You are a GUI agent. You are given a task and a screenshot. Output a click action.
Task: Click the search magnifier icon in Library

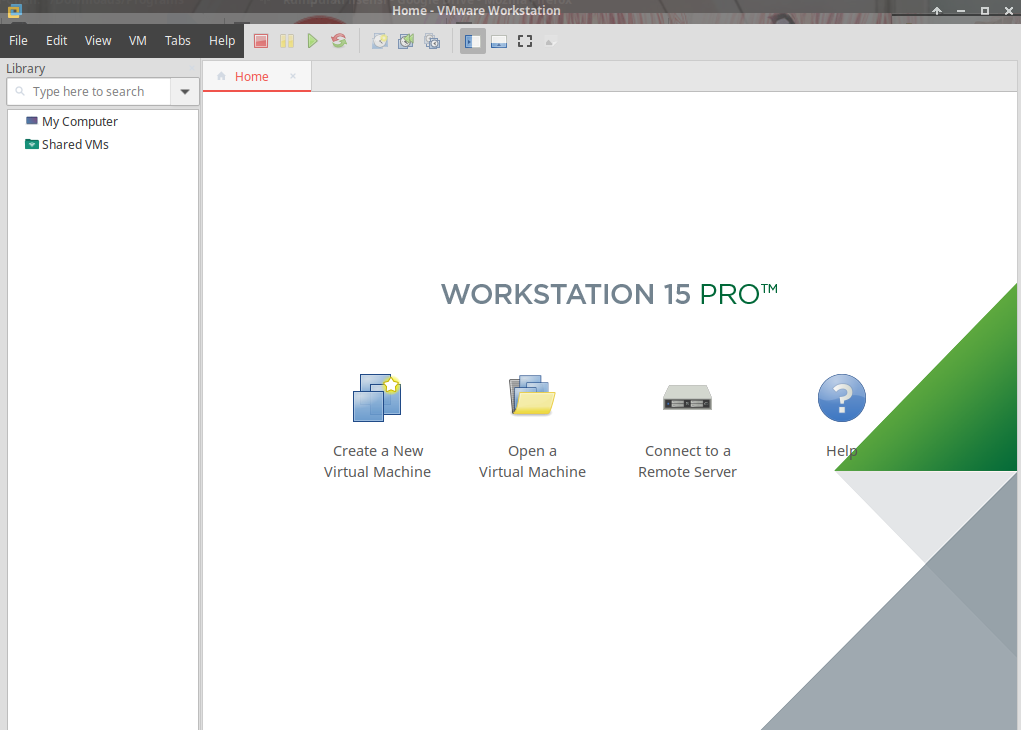pos(20,91)
